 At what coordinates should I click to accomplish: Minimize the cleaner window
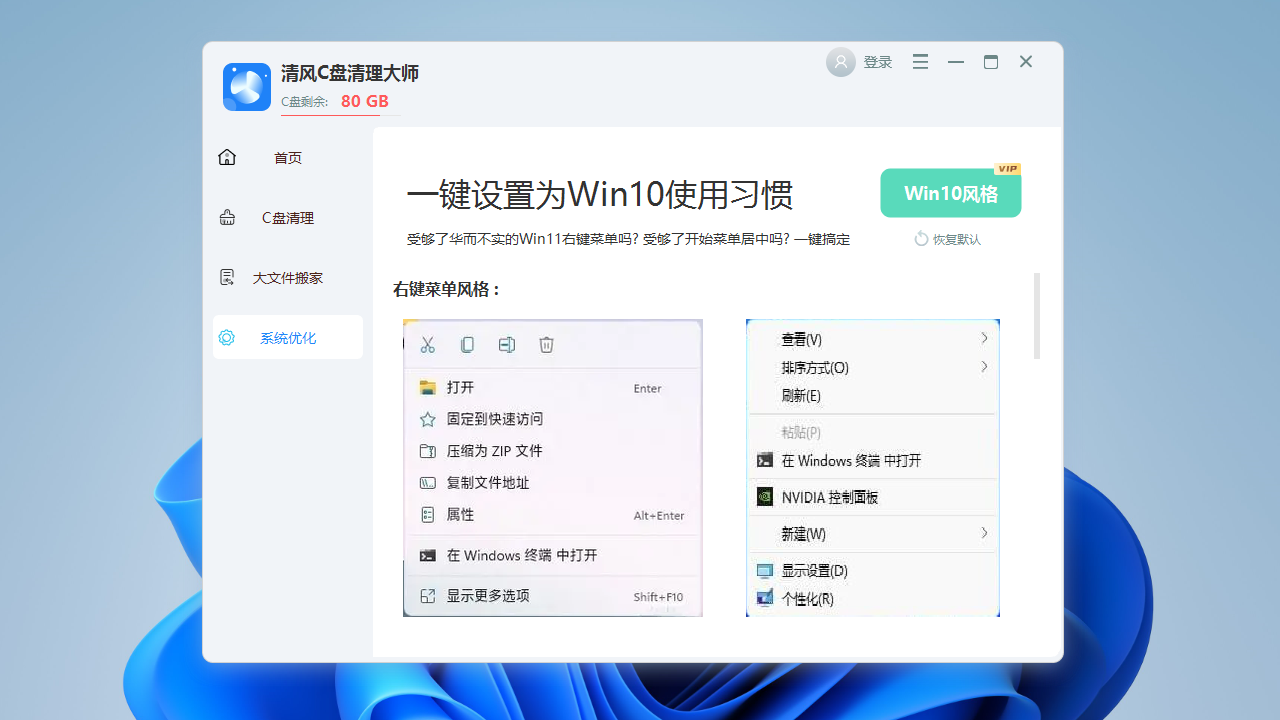click(x=956, y=62)
